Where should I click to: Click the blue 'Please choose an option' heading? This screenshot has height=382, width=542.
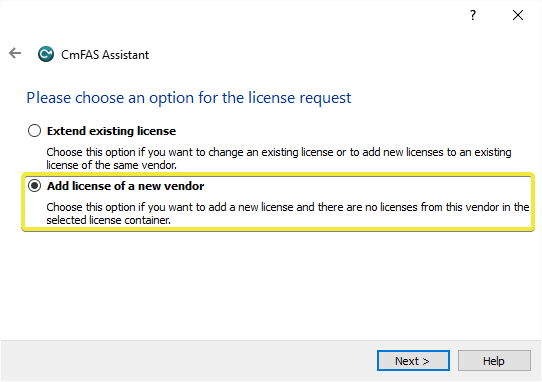[x=189, y=98]
